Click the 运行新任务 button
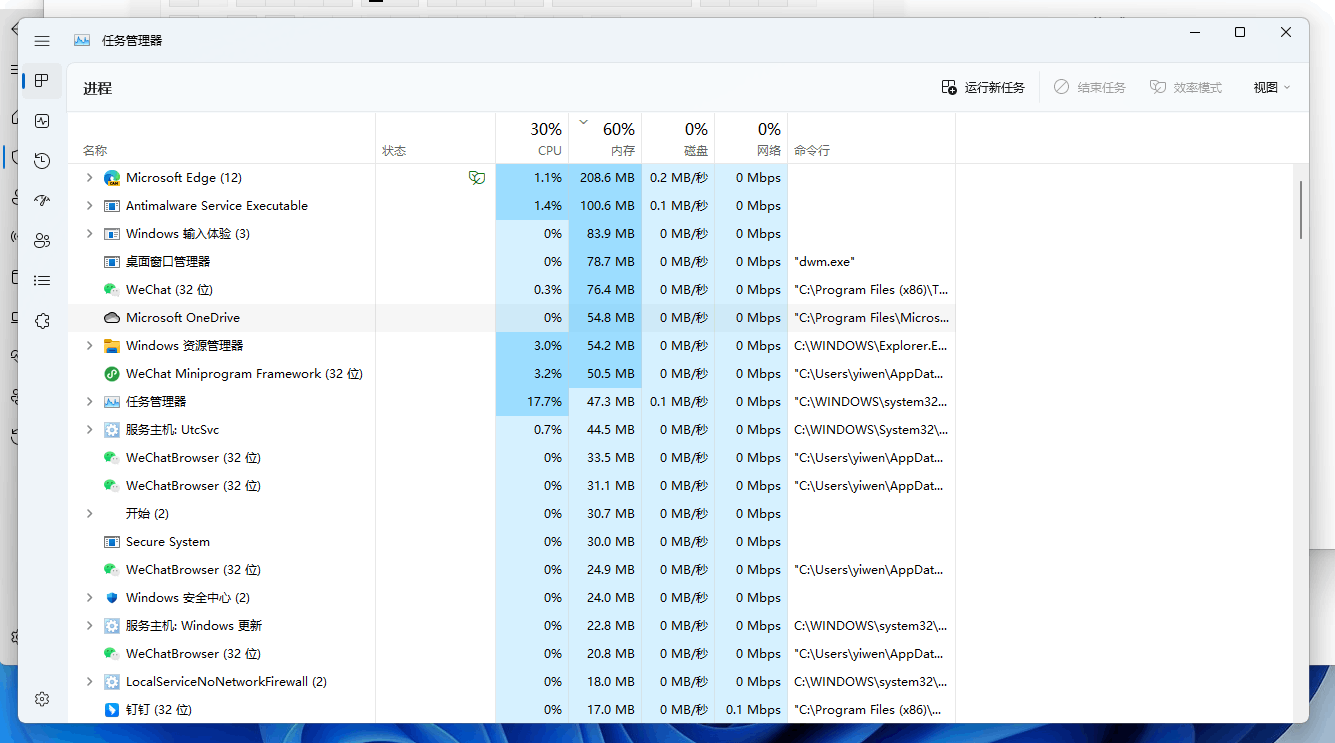The height and width of the screenshot is (743, 1335). click(x=983, y=88)
